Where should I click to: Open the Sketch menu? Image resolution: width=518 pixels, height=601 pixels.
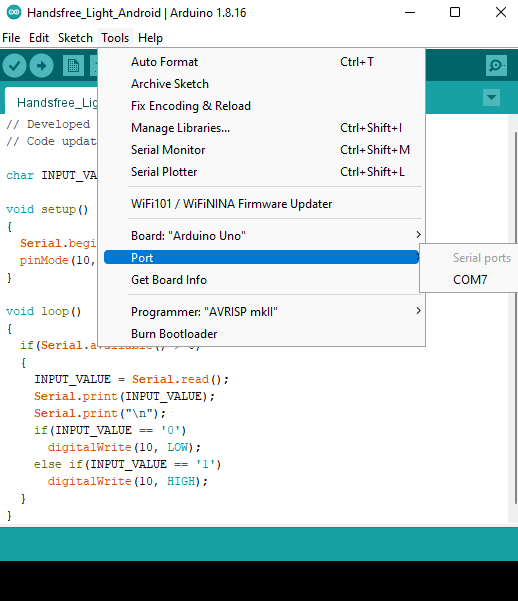click(75, 38)
